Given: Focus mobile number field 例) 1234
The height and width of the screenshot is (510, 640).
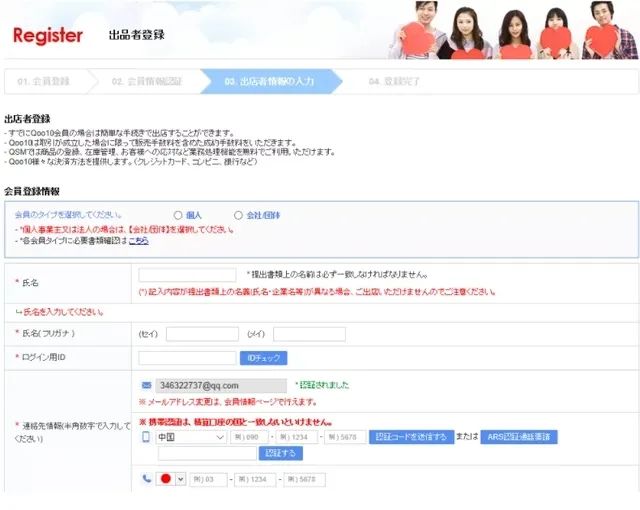Looking at the screenshot, I should pos(297,437).
